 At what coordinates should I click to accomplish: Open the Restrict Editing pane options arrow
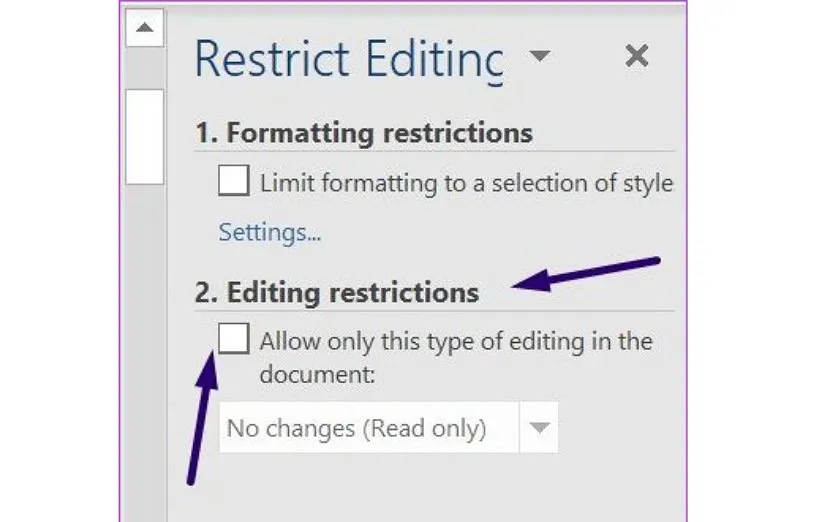(539, 56)
